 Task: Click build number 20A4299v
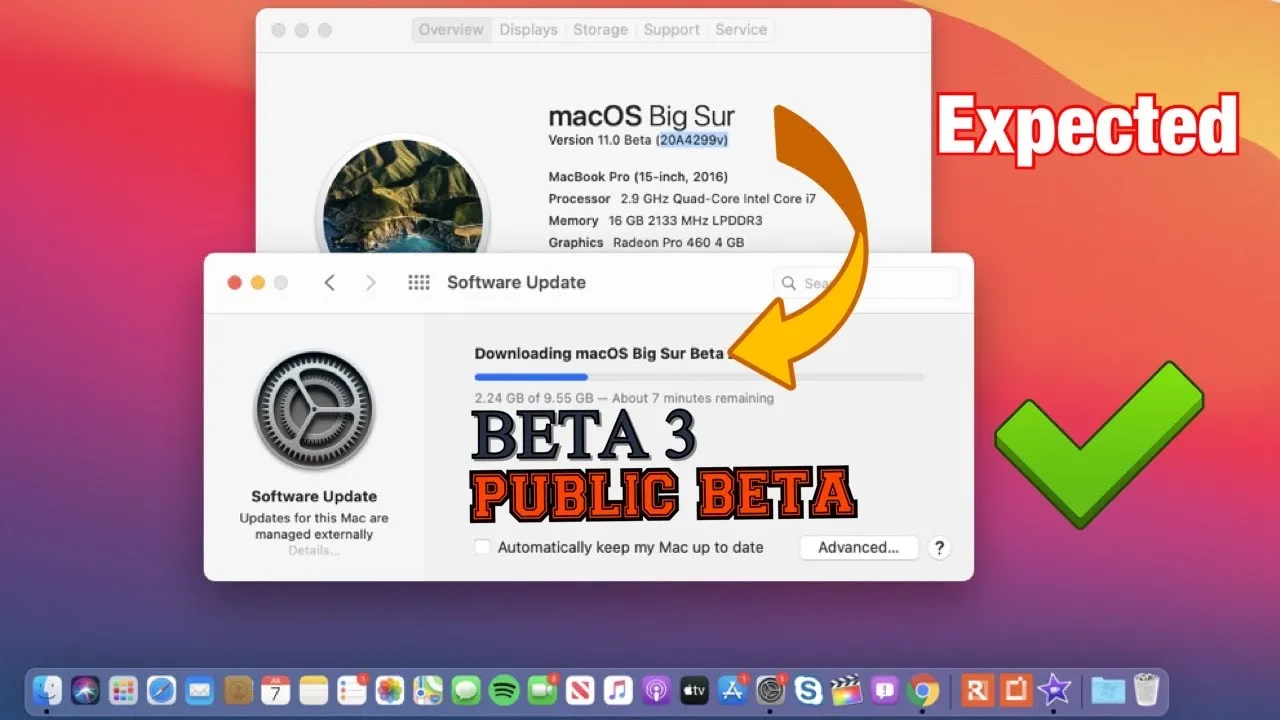coord(692,141)
